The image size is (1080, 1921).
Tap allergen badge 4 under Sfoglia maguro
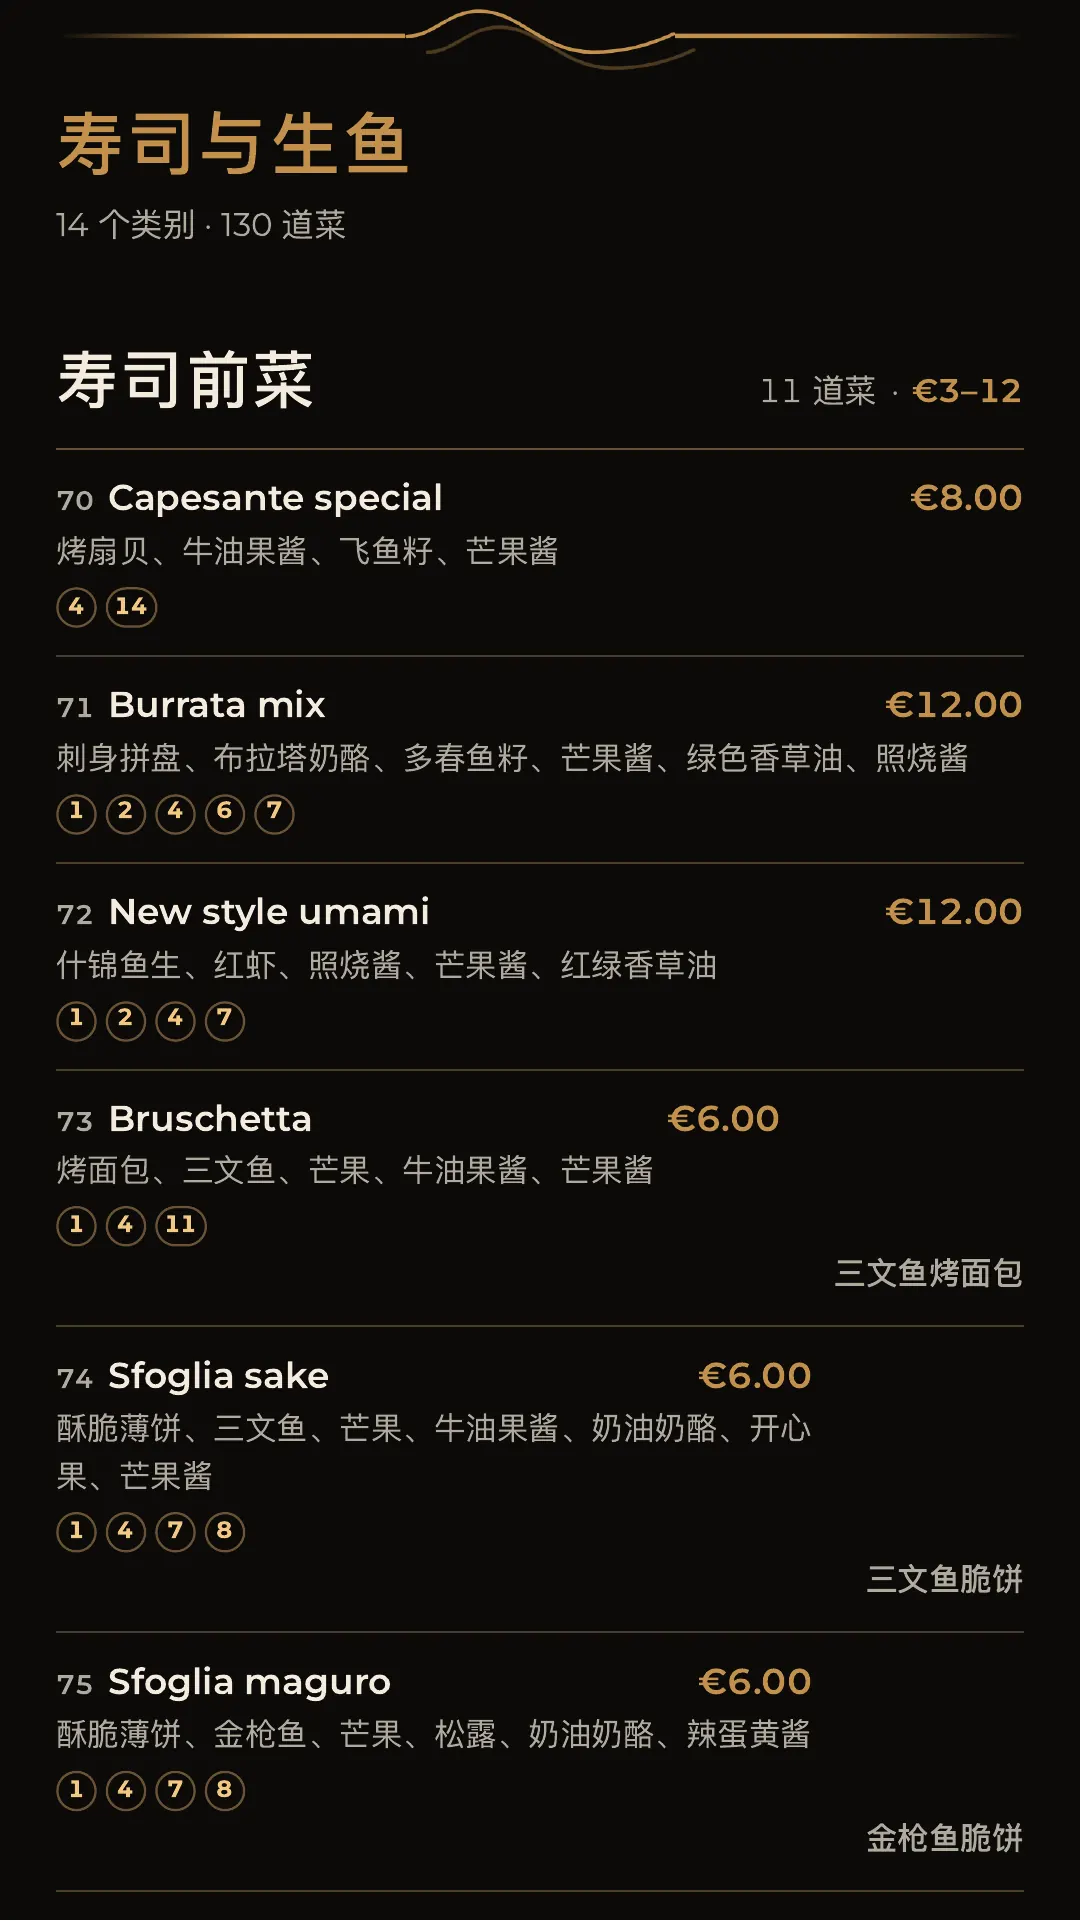[x=126, y=1790]
